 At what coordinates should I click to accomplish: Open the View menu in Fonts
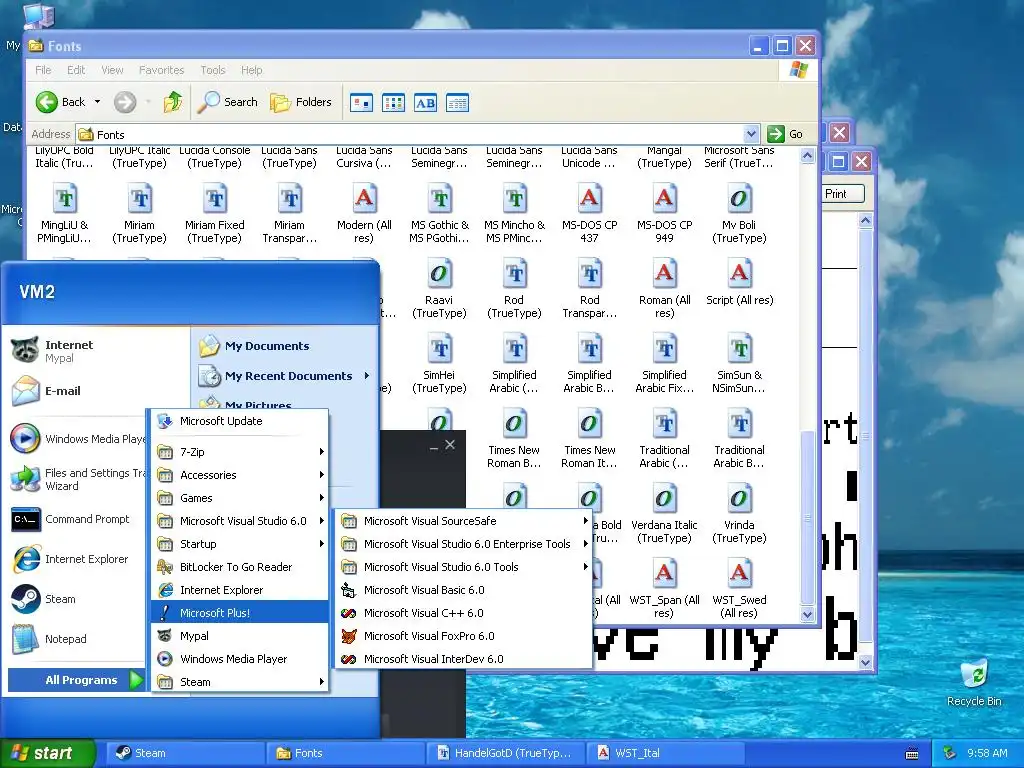112,70
